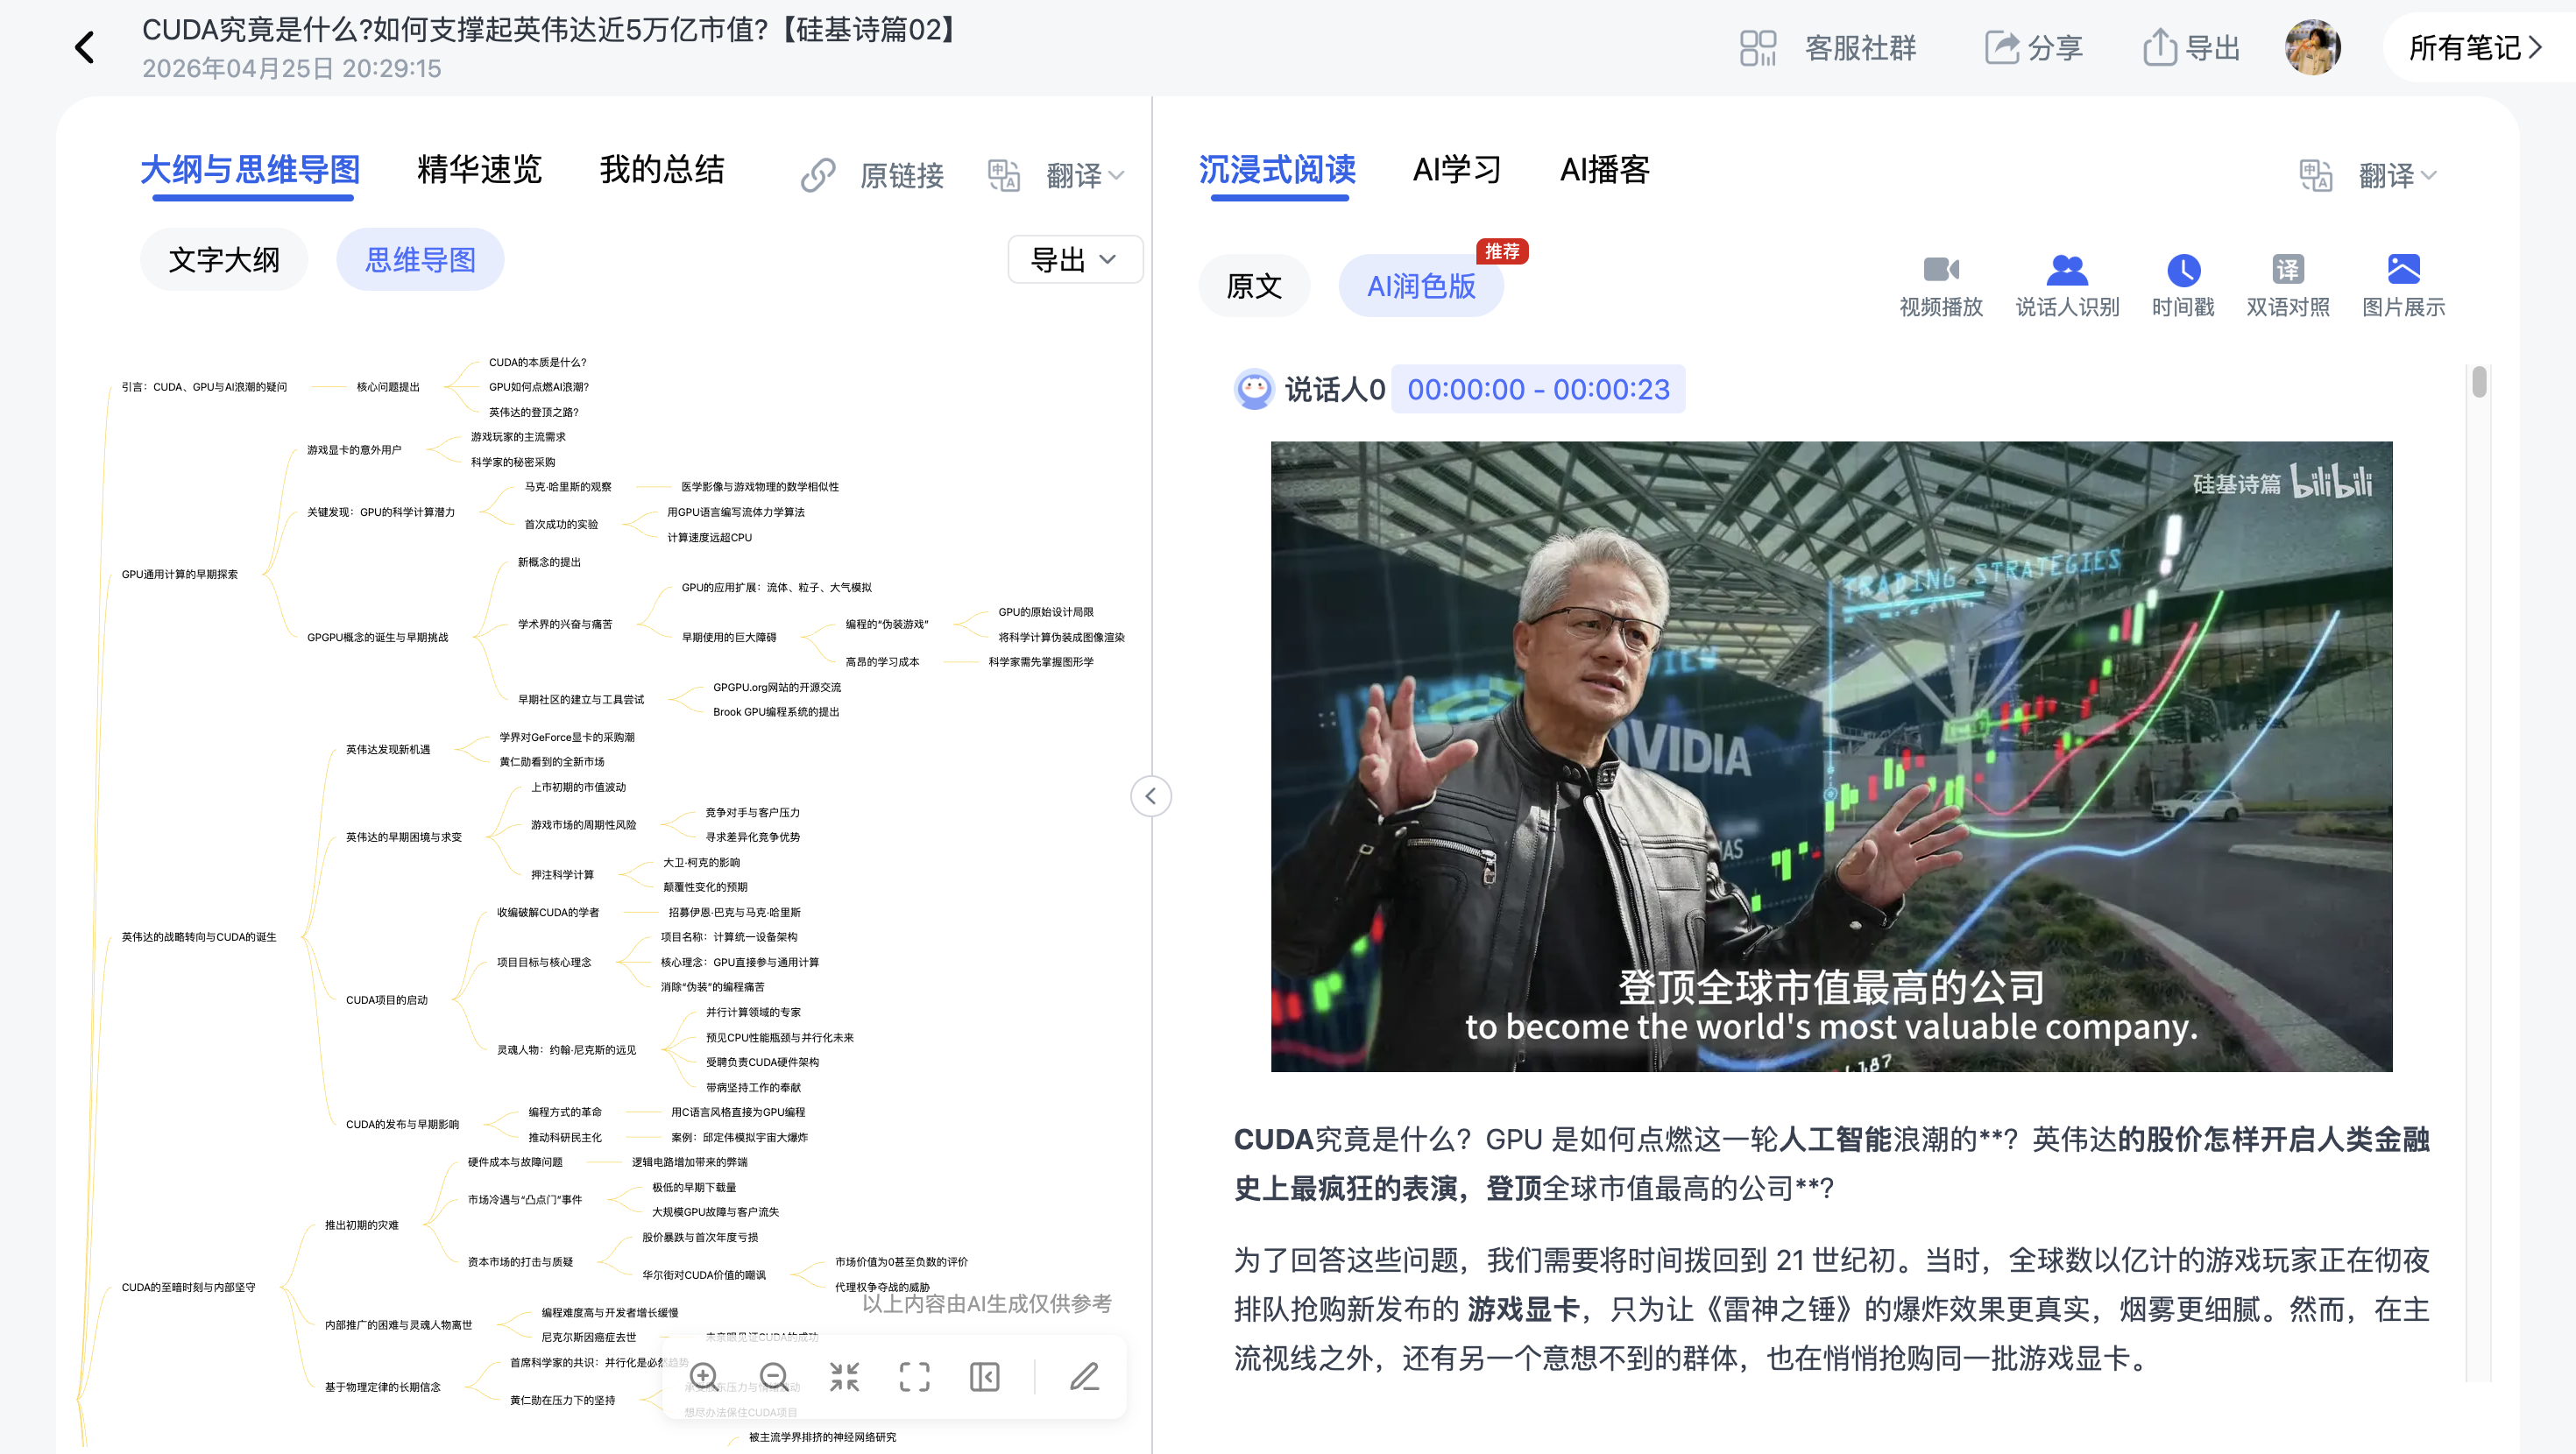Toggle 双语对照 bilingual view
This screenshot has height=1454, width=2576.
click(2288, 286)
